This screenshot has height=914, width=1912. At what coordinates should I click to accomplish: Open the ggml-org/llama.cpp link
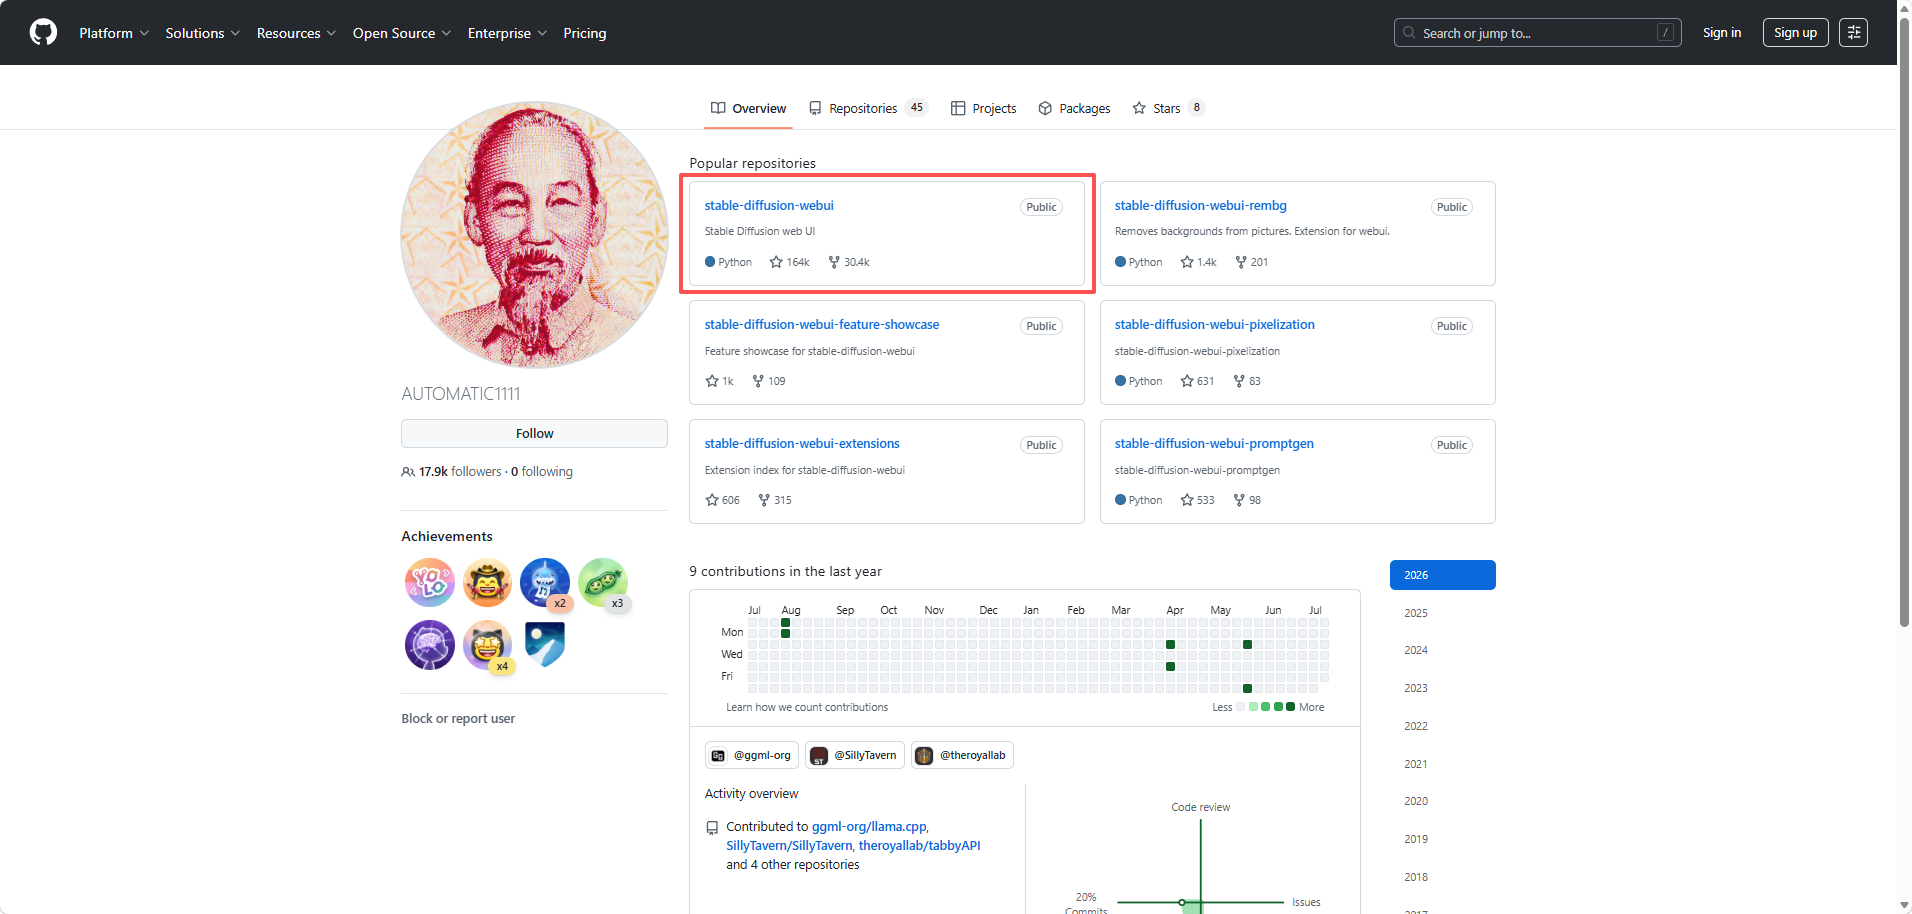coord(870,826)
